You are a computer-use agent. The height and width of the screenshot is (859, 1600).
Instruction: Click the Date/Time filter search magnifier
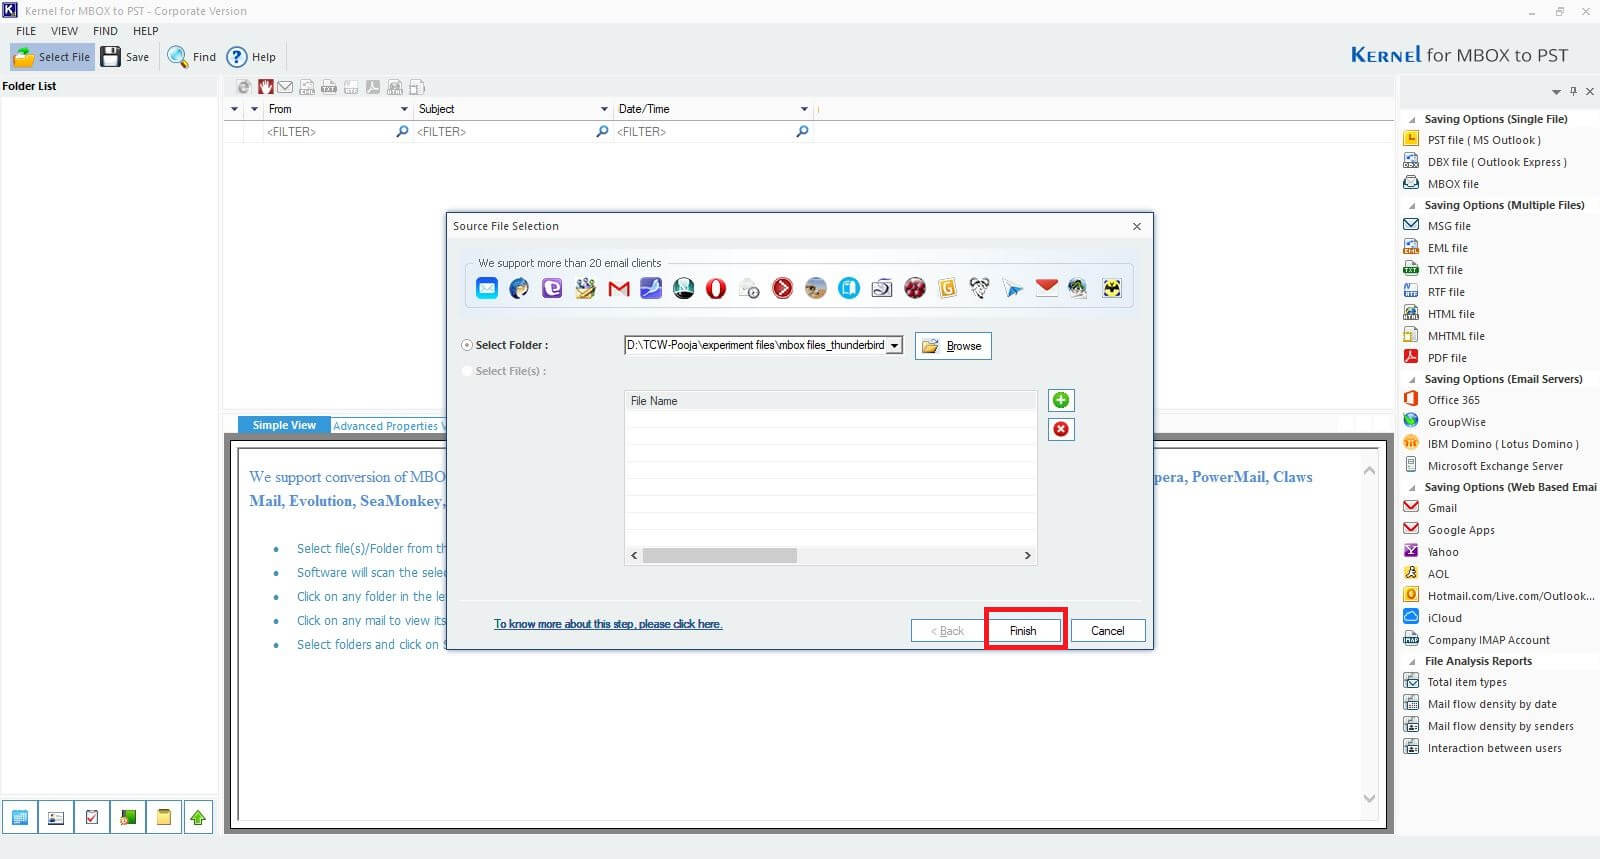[x=802, y=131]
